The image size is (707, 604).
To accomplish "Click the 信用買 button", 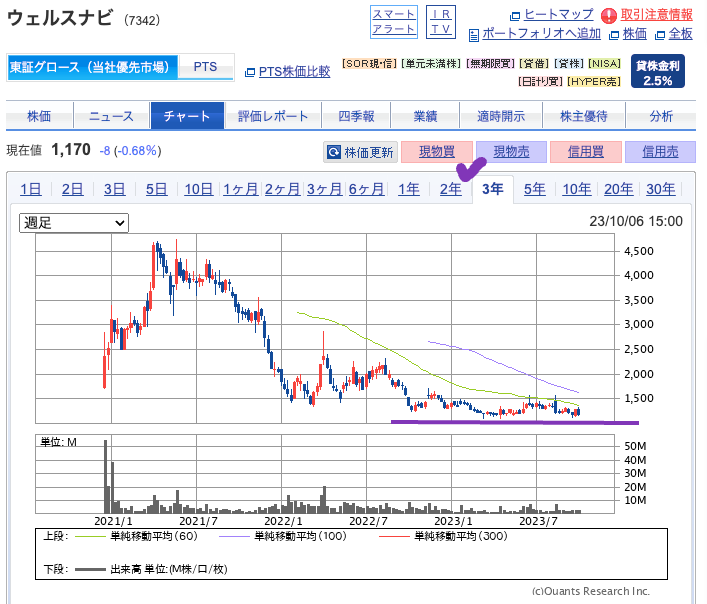I will click(x=586, y=152).
